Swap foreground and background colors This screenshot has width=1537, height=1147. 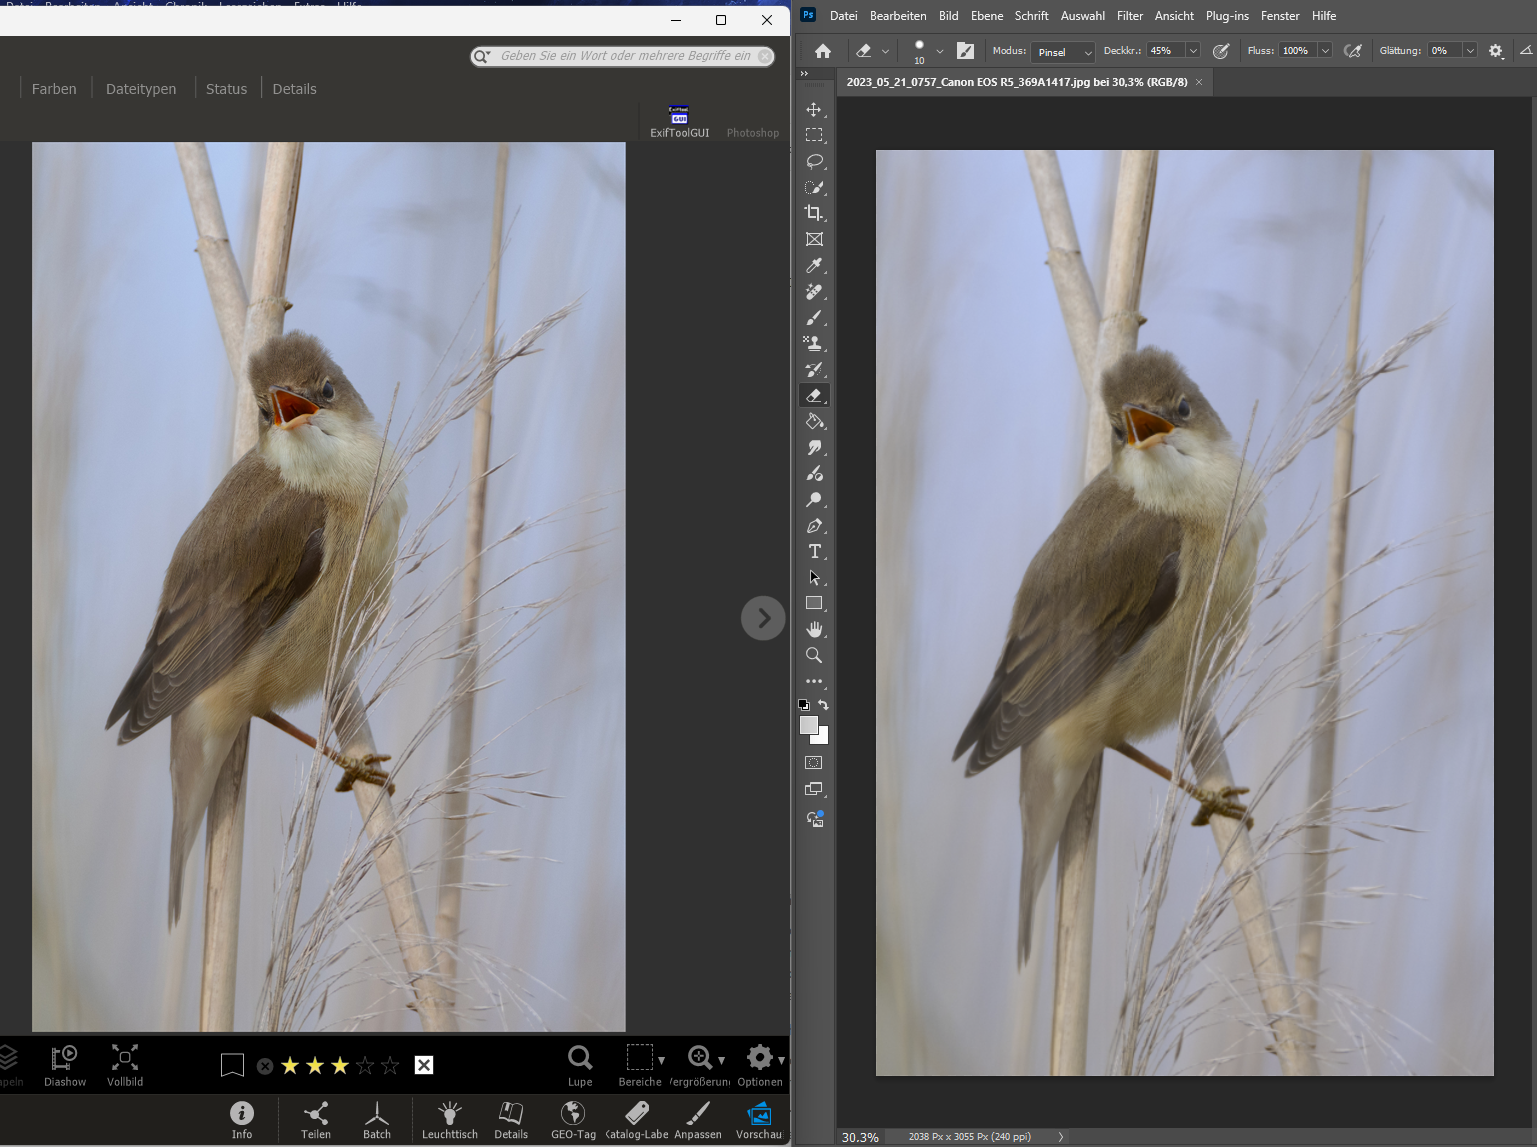823,705
